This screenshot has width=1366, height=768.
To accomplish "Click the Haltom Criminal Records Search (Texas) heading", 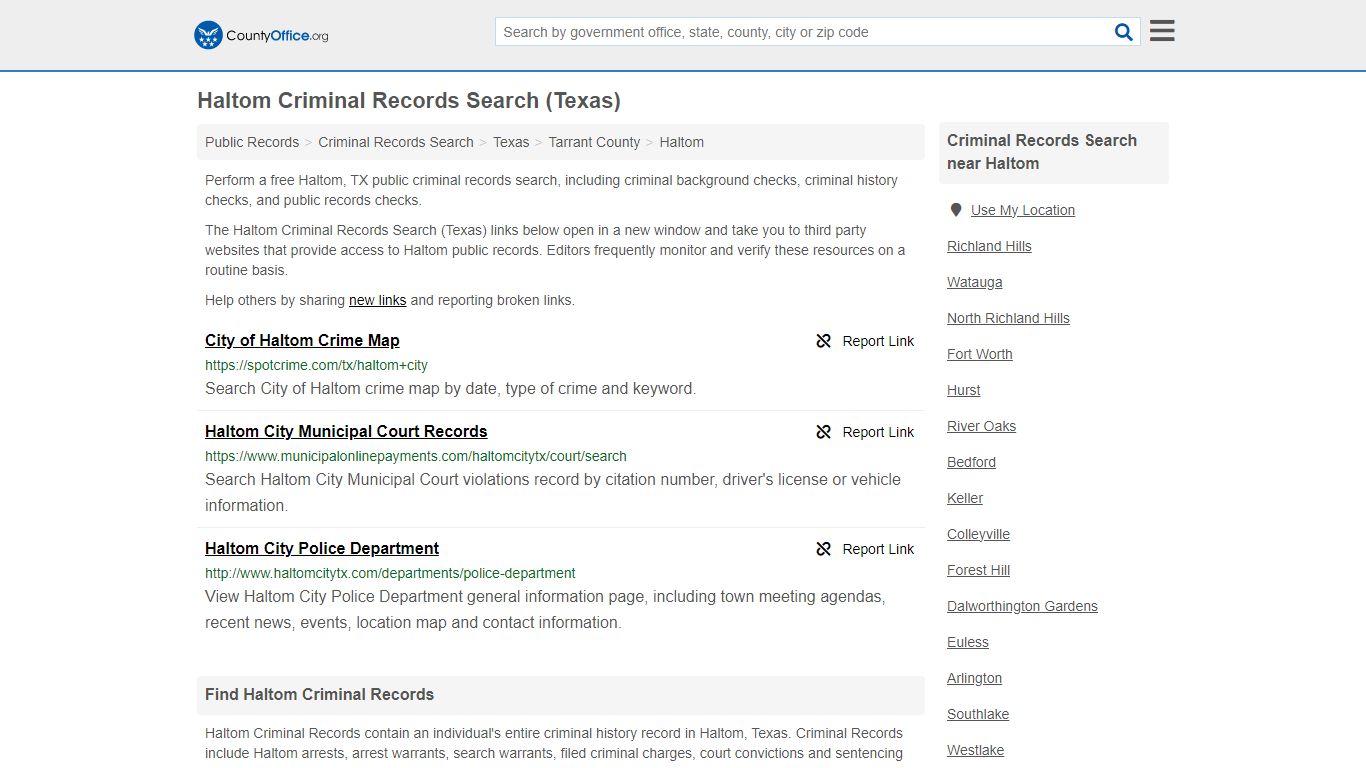I will coord(409,100).
